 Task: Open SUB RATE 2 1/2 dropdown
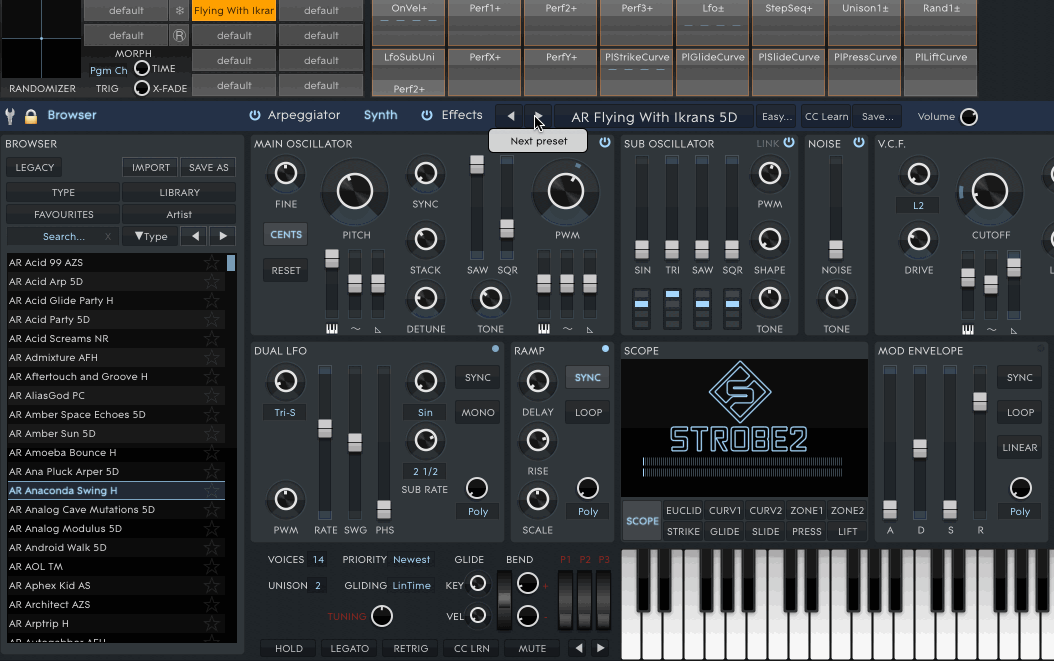425,471
